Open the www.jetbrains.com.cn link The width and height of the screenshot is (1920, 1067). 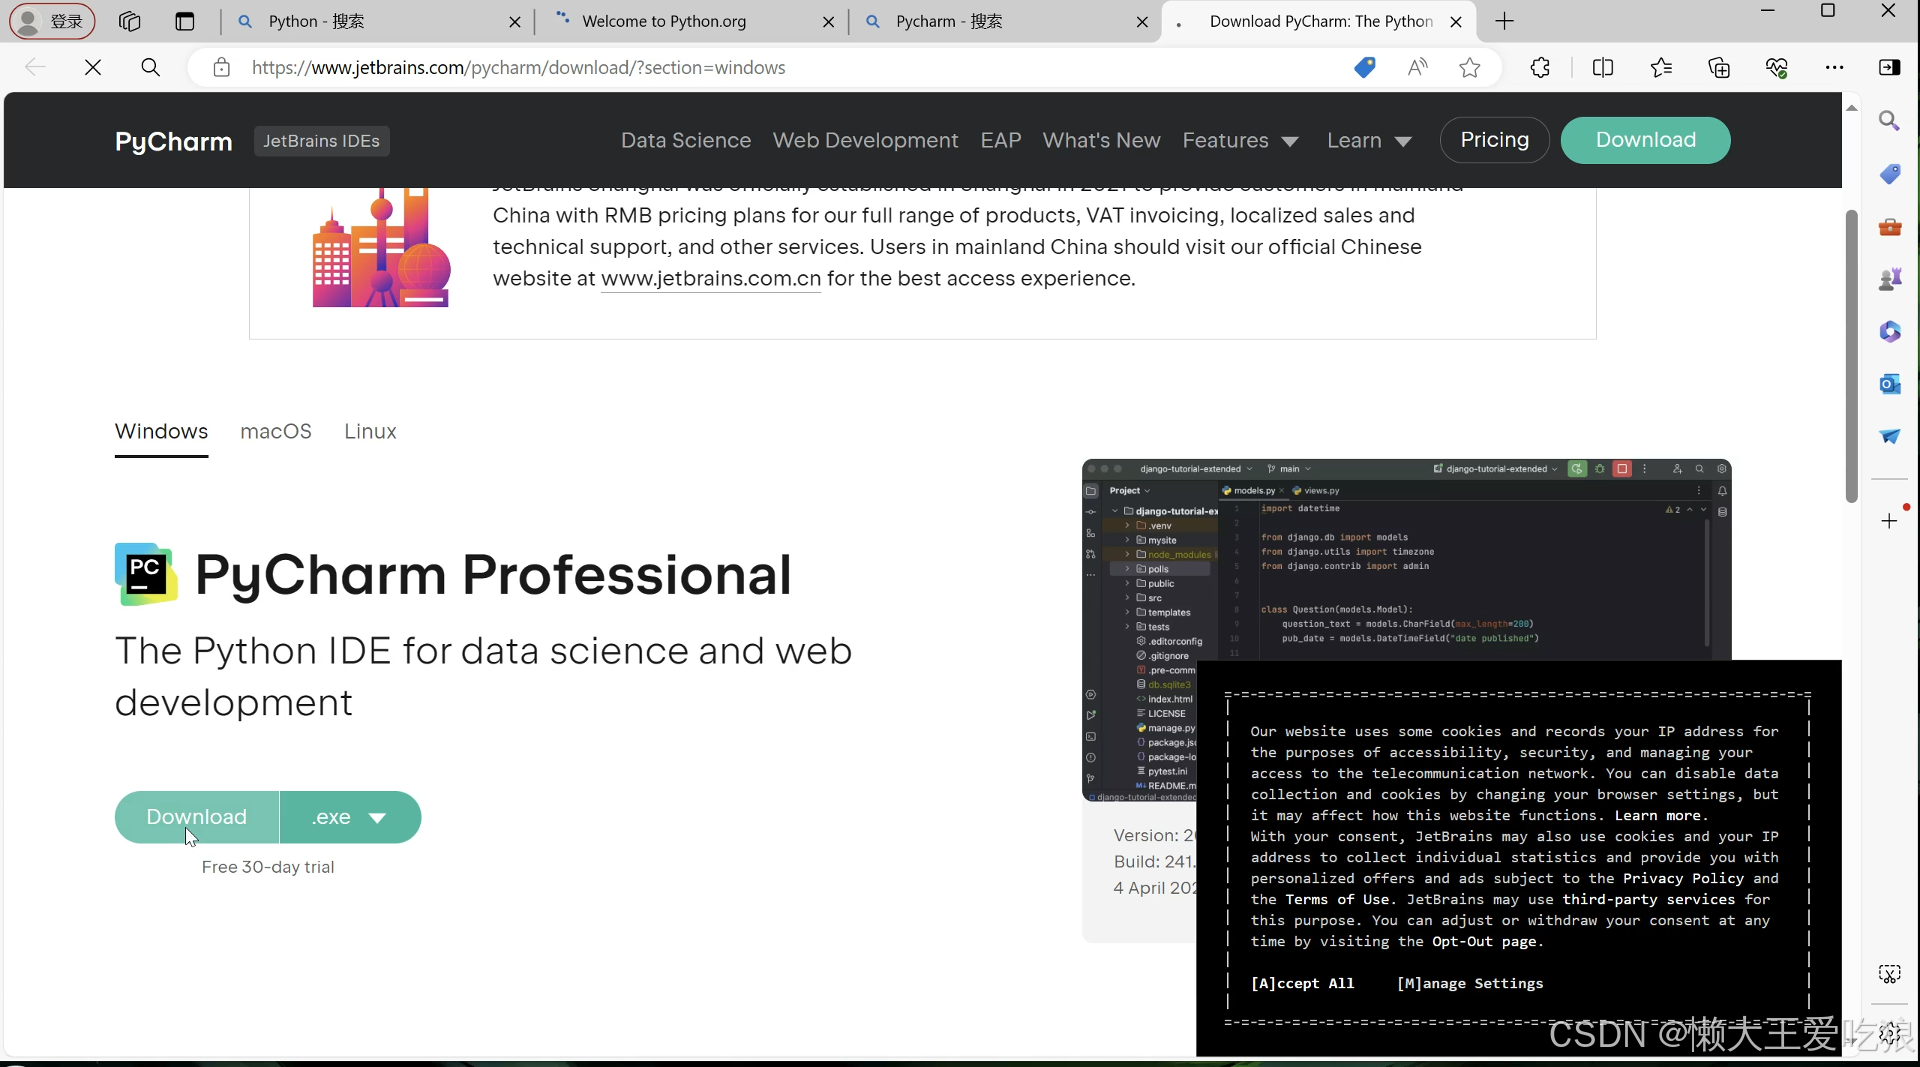point(711,279)
